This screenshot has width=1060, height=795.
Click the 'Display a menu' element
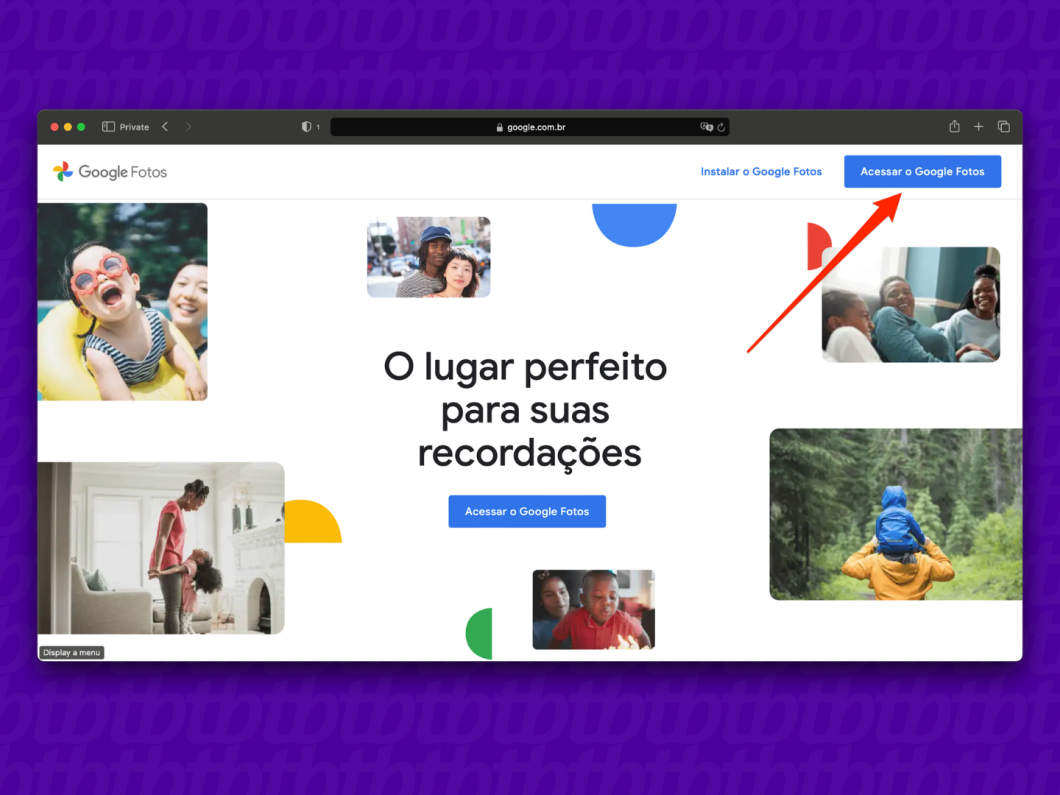click(x=71, y=651)
